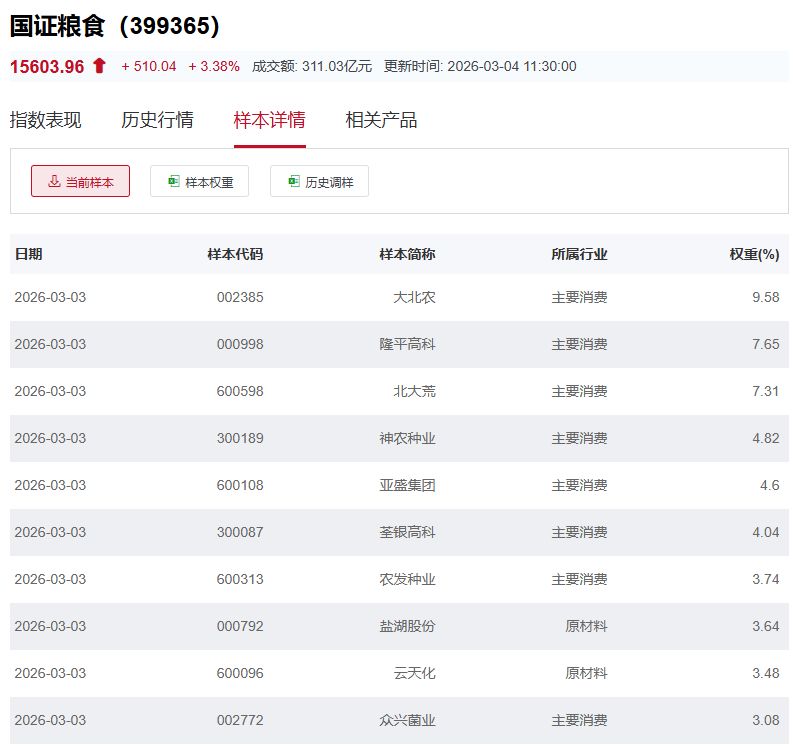
Task: Click the Excel icon beside 样本权重
Action: click(174, 182)
